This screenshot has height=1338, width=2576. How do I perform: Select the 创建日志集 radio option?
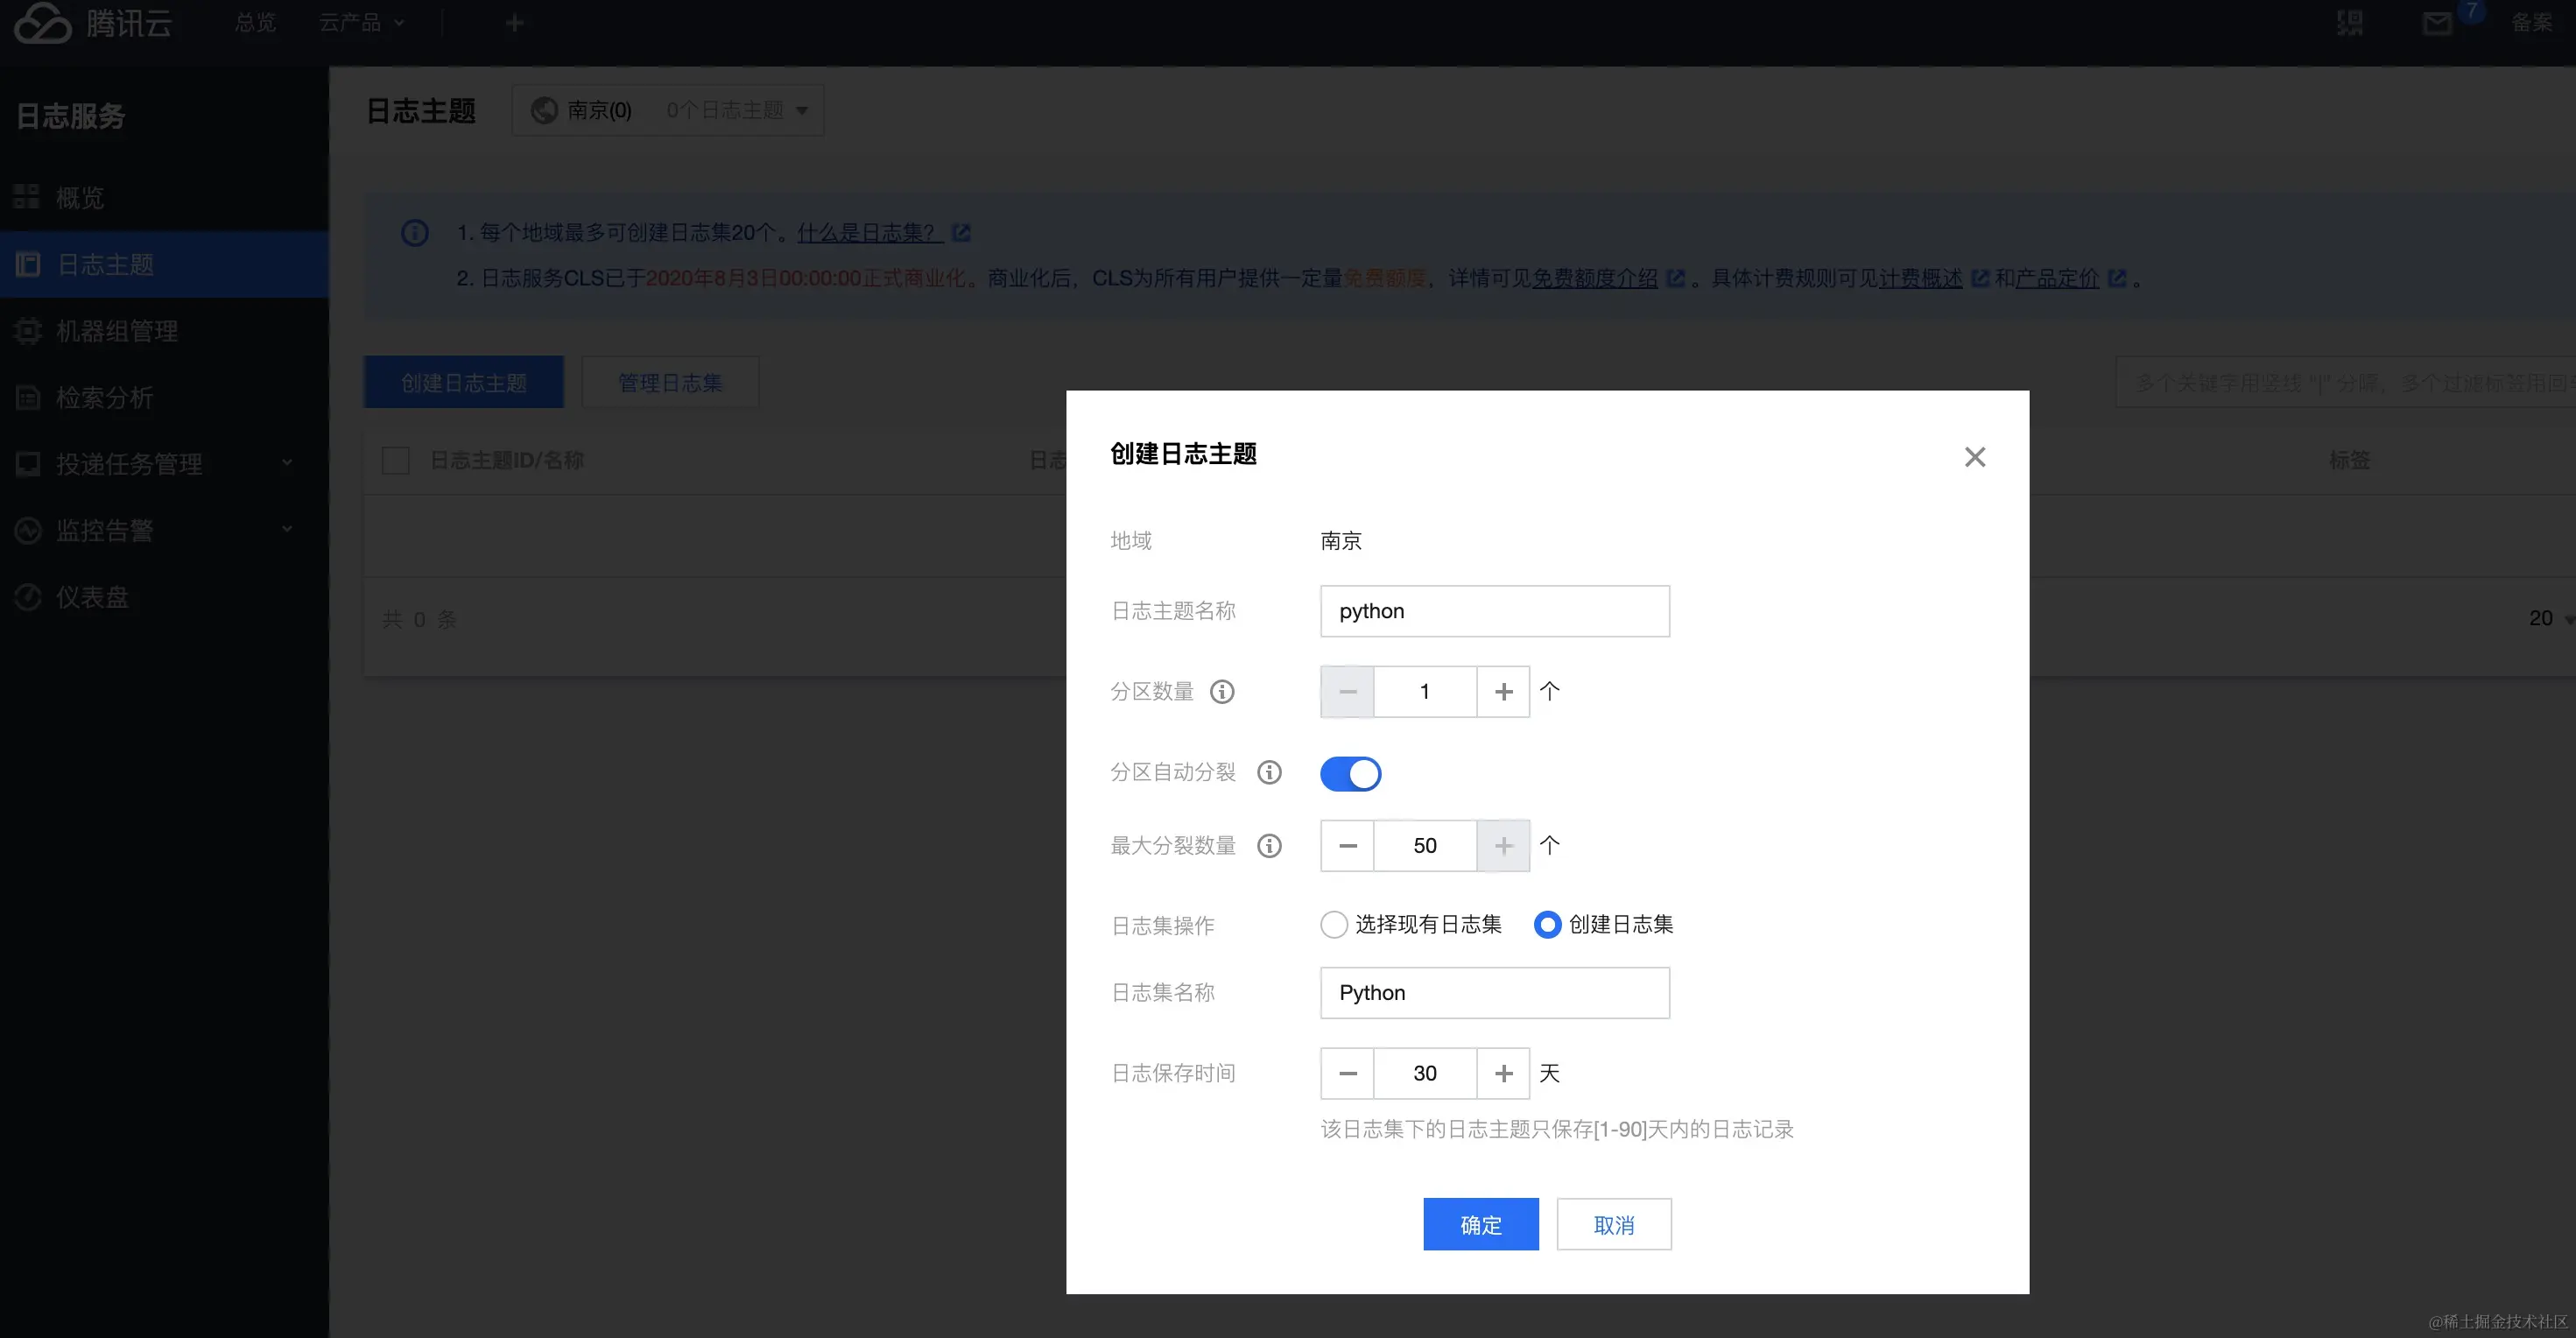pos(1547,925)
